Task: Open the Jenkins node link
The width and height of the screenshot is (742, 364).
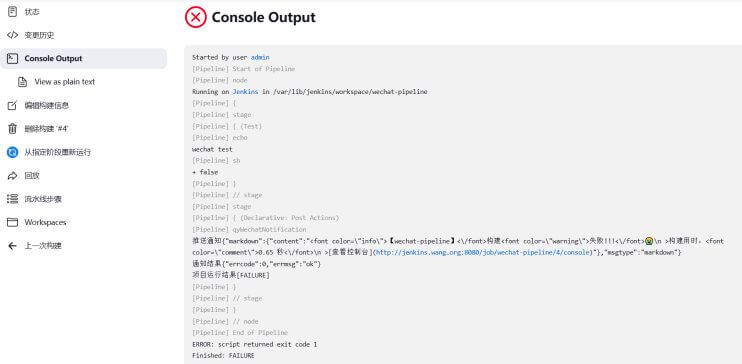Action: click(245, 92)
